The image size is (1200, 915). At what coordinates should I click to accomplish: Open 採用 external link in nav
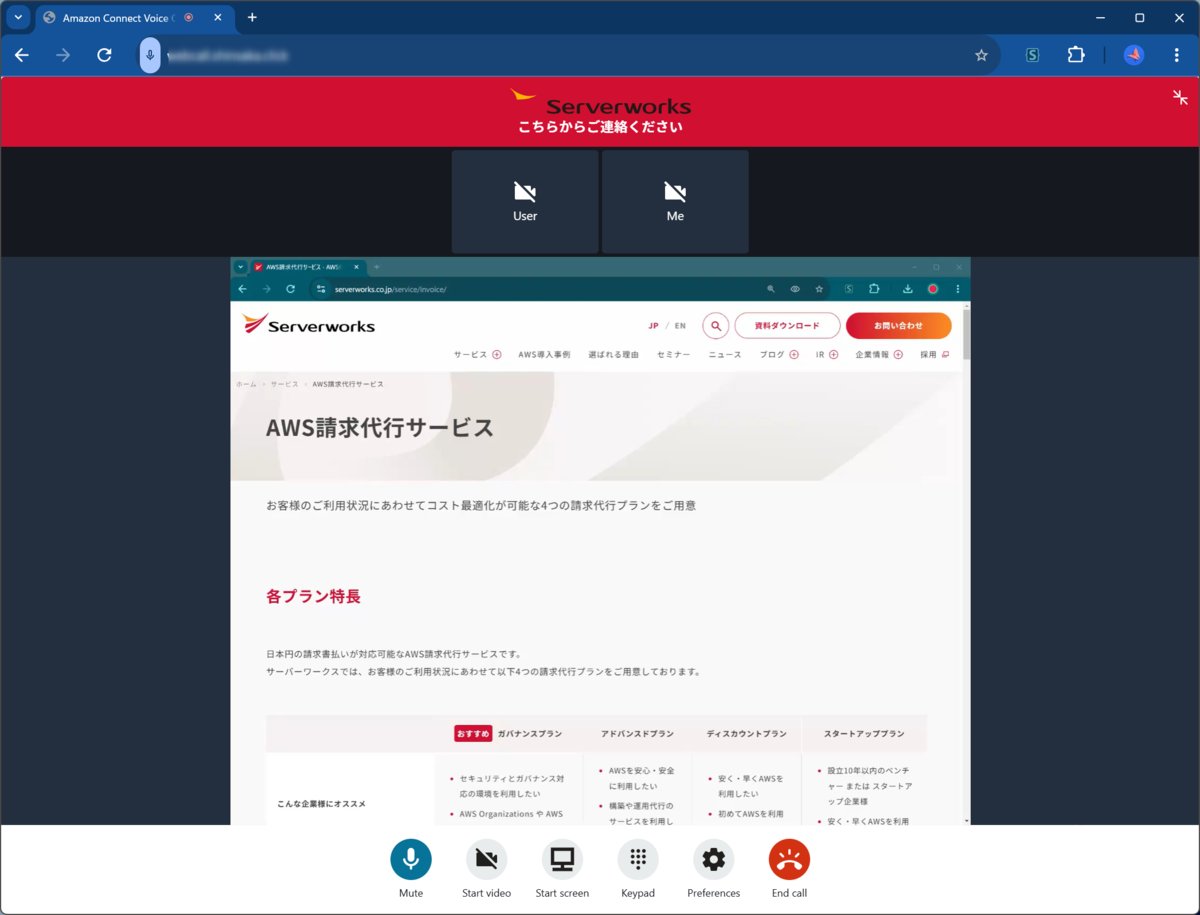935,355
